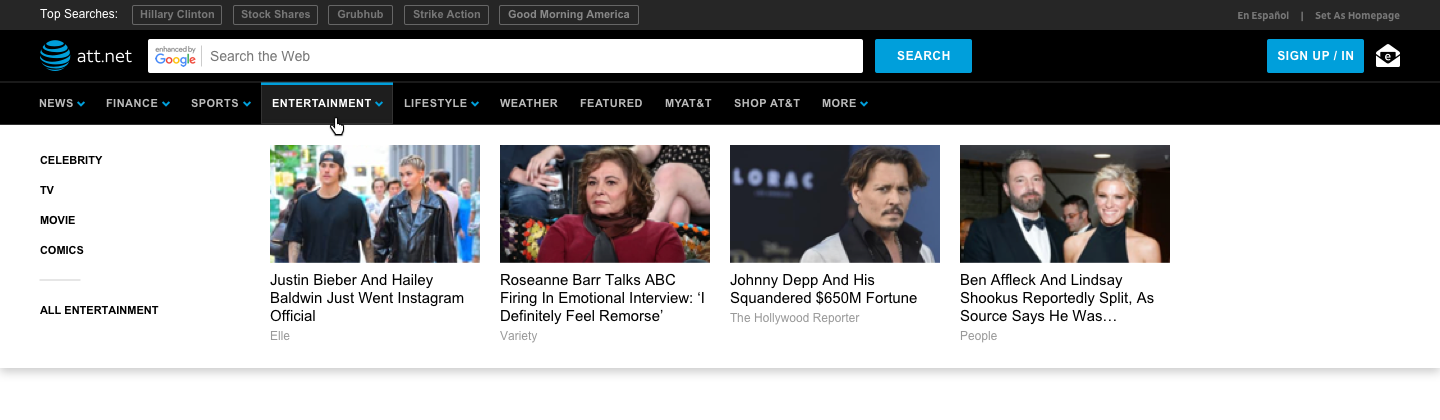
Task: Select the Weather menu item
Action: 528,103
